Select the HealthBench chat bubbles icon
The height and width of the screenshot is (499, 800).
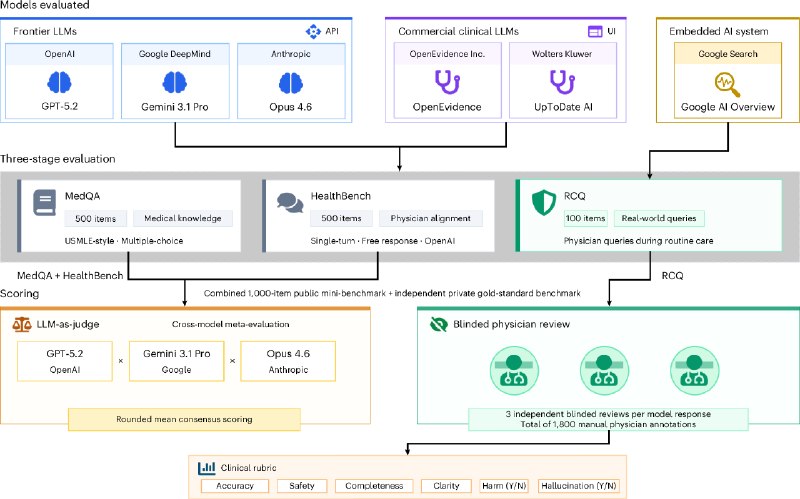pyautogui.click(x=290, y=203)
